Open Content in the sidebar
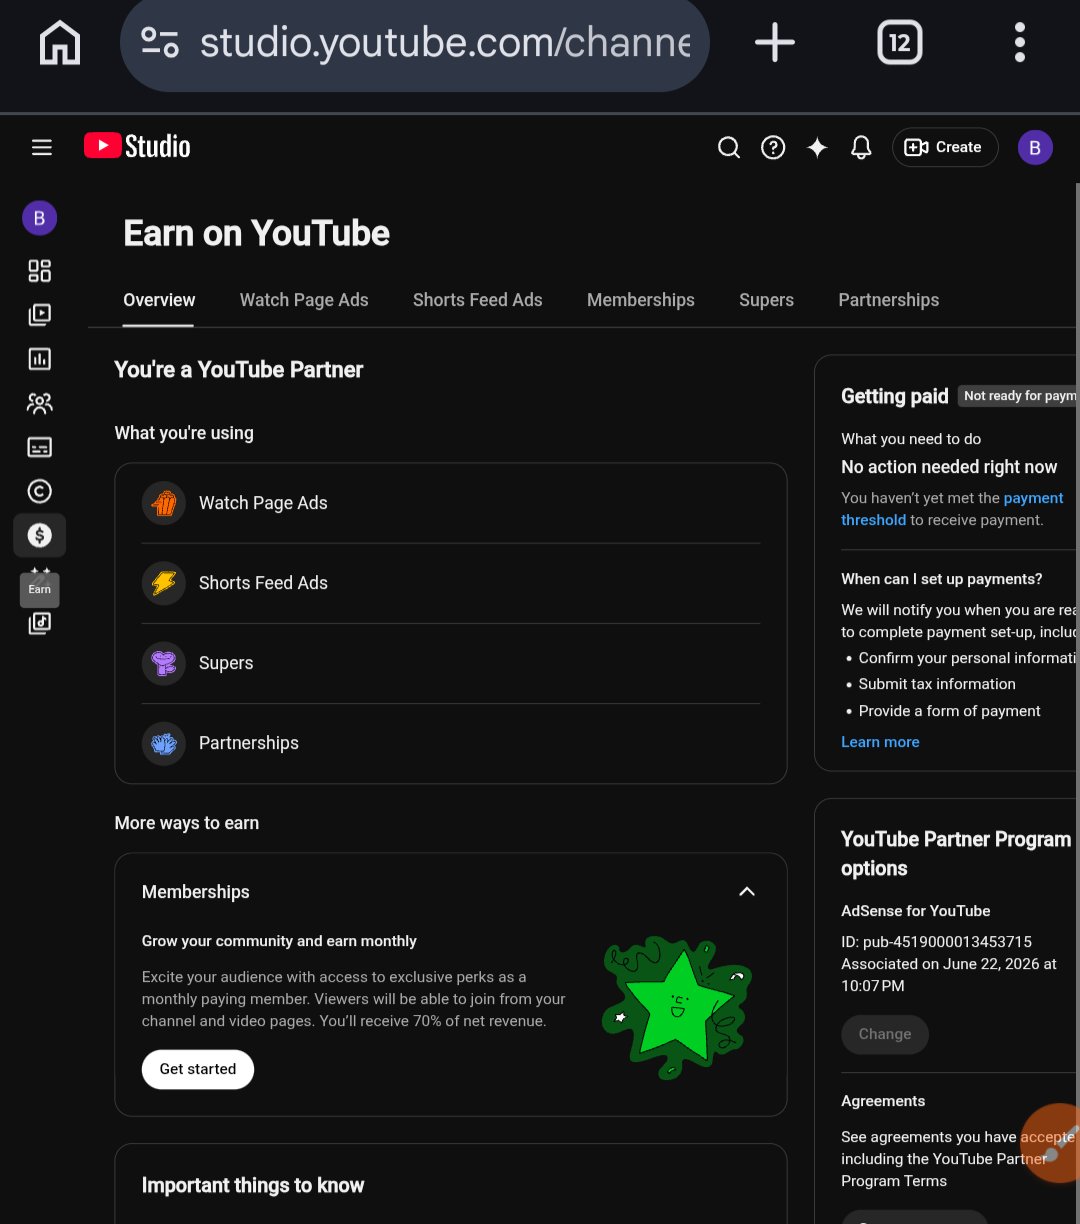This screenshot has height=1224, width=1080. (40, 315)
